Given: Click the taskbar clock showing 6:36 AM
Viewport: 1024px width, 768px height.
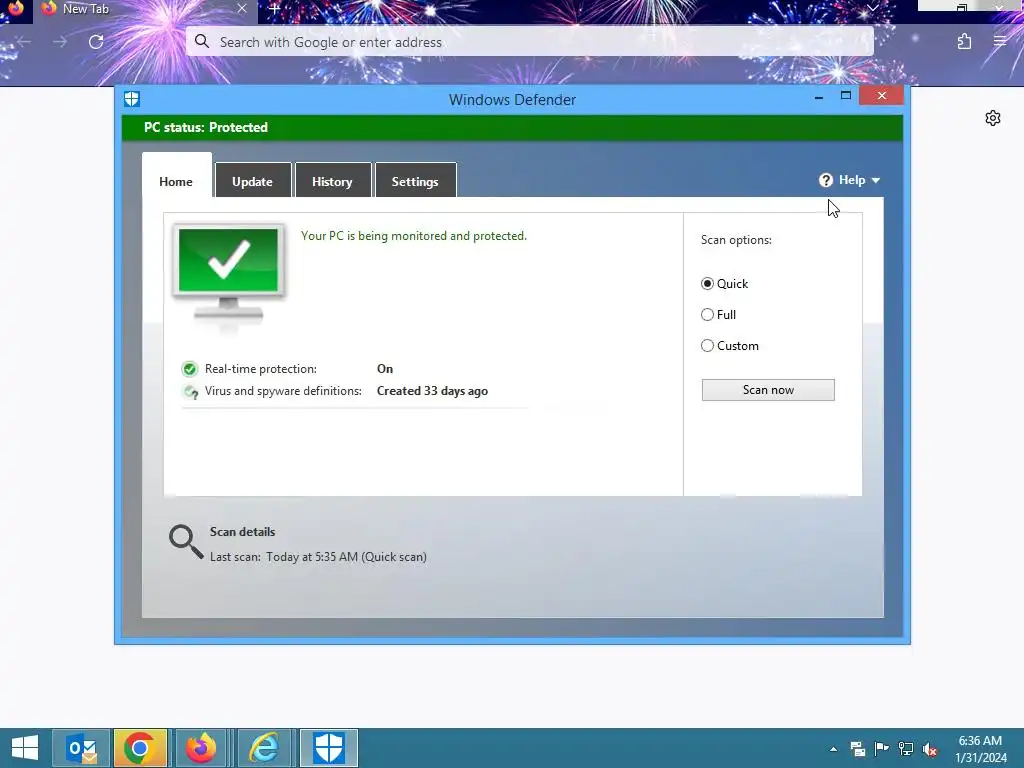Looking at the screenshot, I should click(x=980, y=749).
